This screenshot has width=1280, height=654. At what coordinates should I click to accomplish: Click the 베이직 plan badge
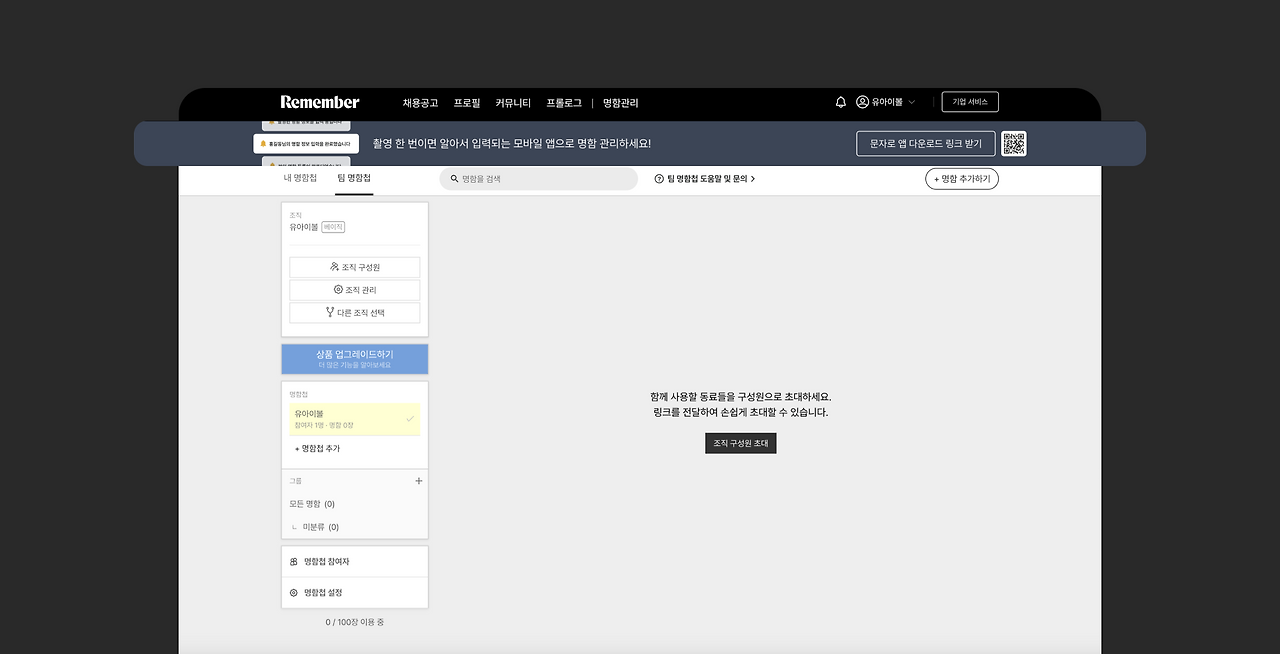click(x=333, y=227)
